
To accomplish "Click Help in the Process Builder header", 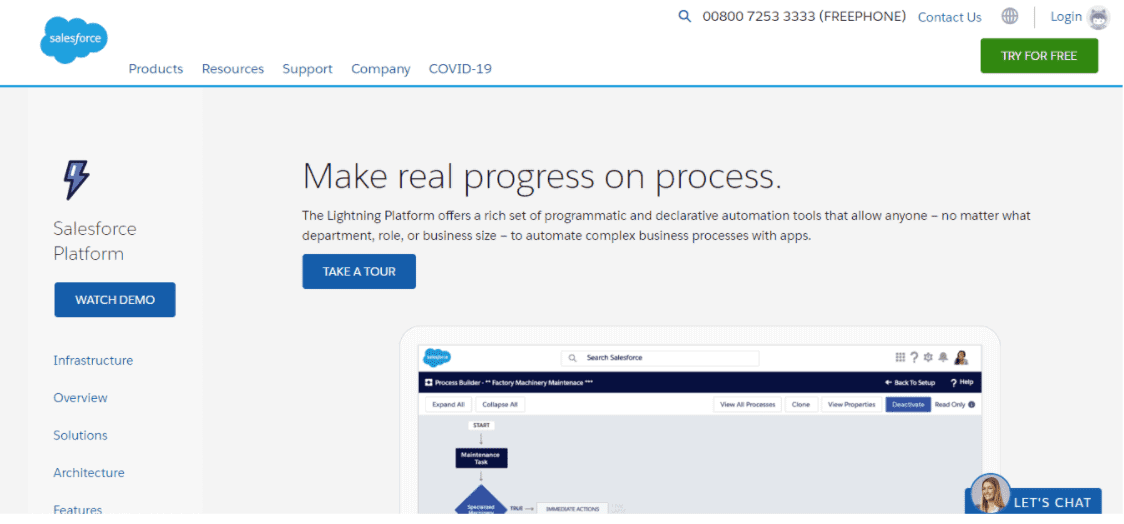I will click(x=962, y=383).
